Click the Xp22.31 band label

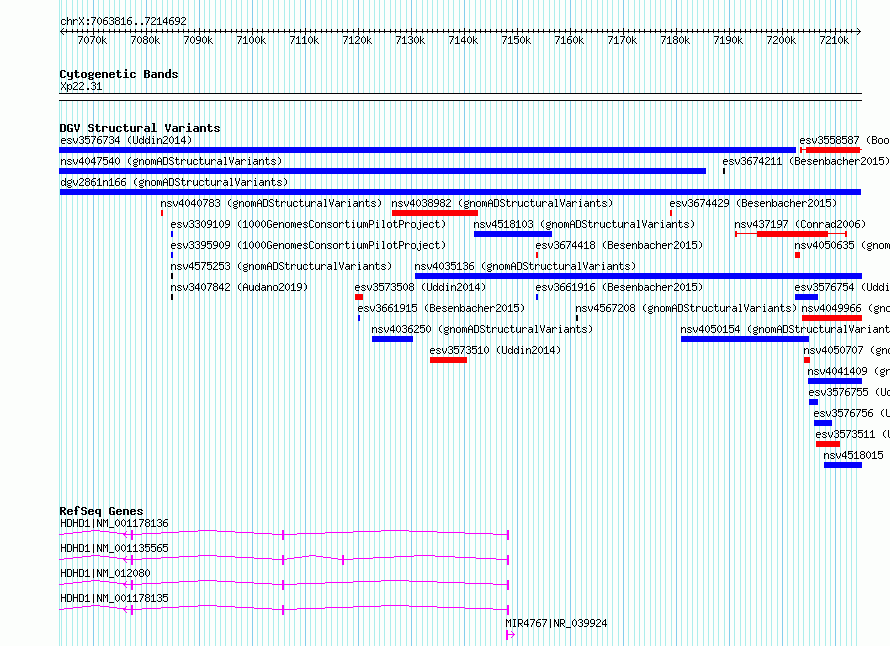coord(81,86)
